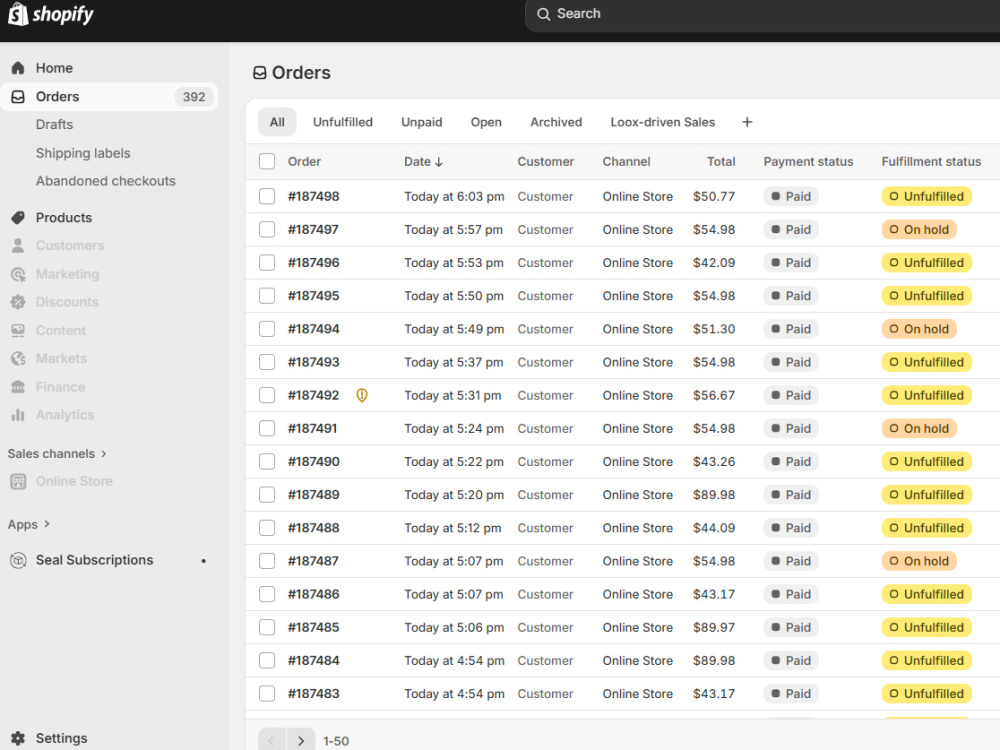The height and width of the screenshot is (750, 1000).
Task: Check the box for order #187483
Action: coord(267,694)
